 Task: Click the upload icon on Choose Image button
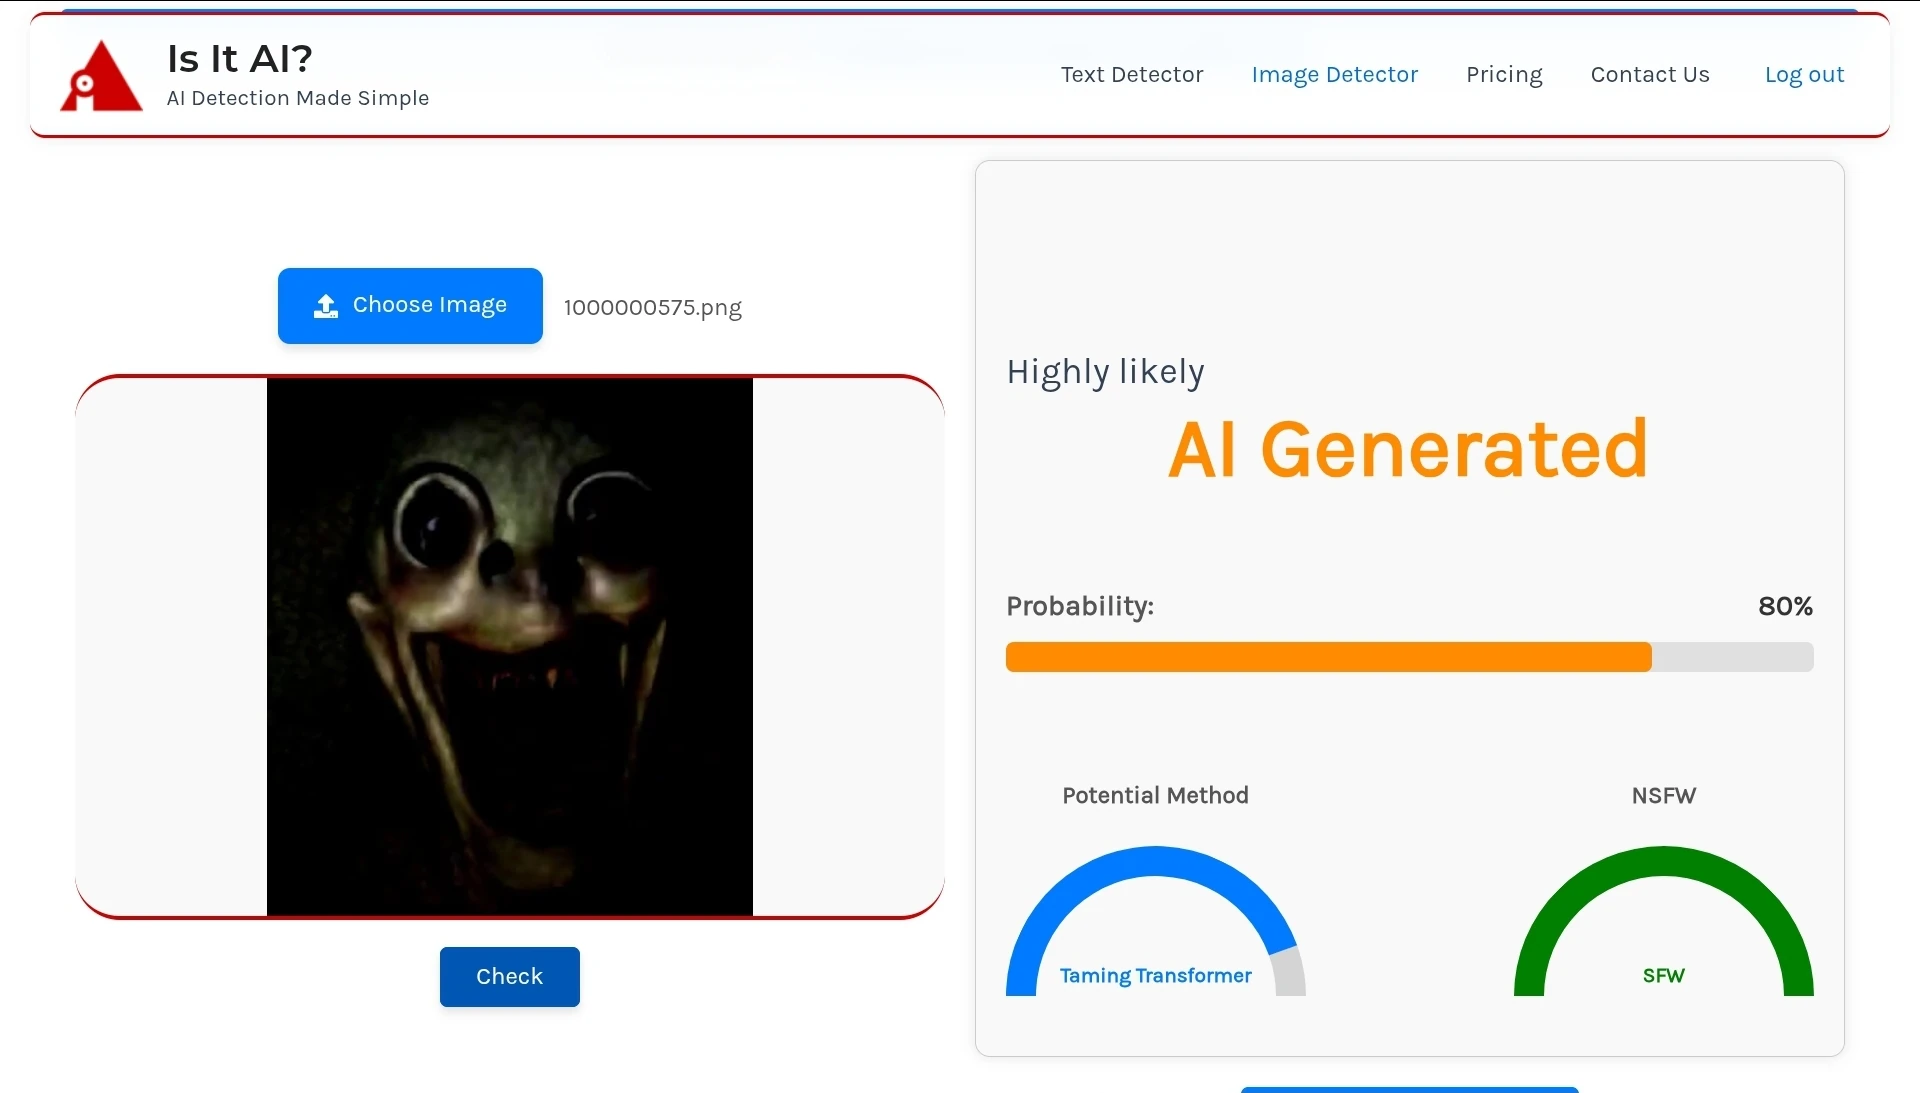pos(326,306)
